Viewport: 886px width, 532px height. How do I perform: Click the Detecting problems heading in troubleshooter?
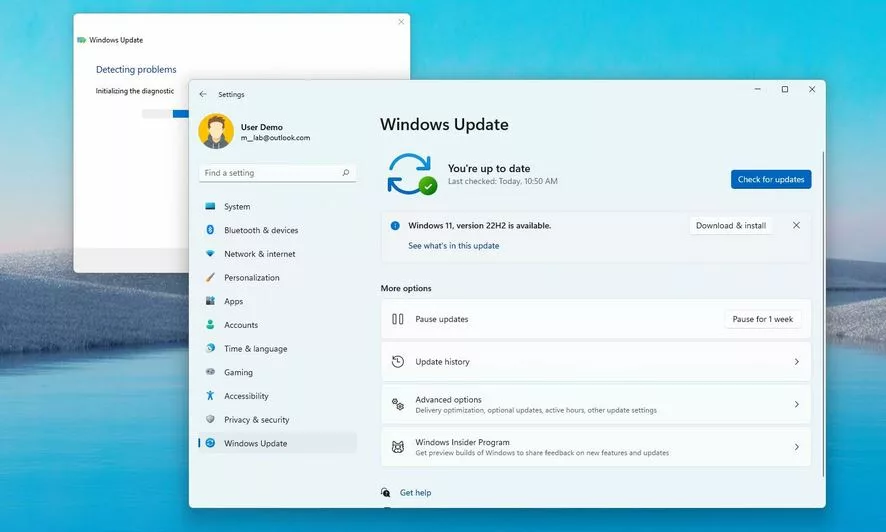tap(136, 69)
